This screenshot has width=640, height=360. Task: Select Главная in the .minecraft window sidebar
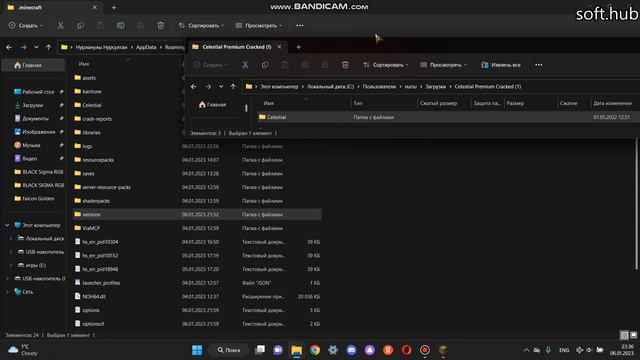33,65
